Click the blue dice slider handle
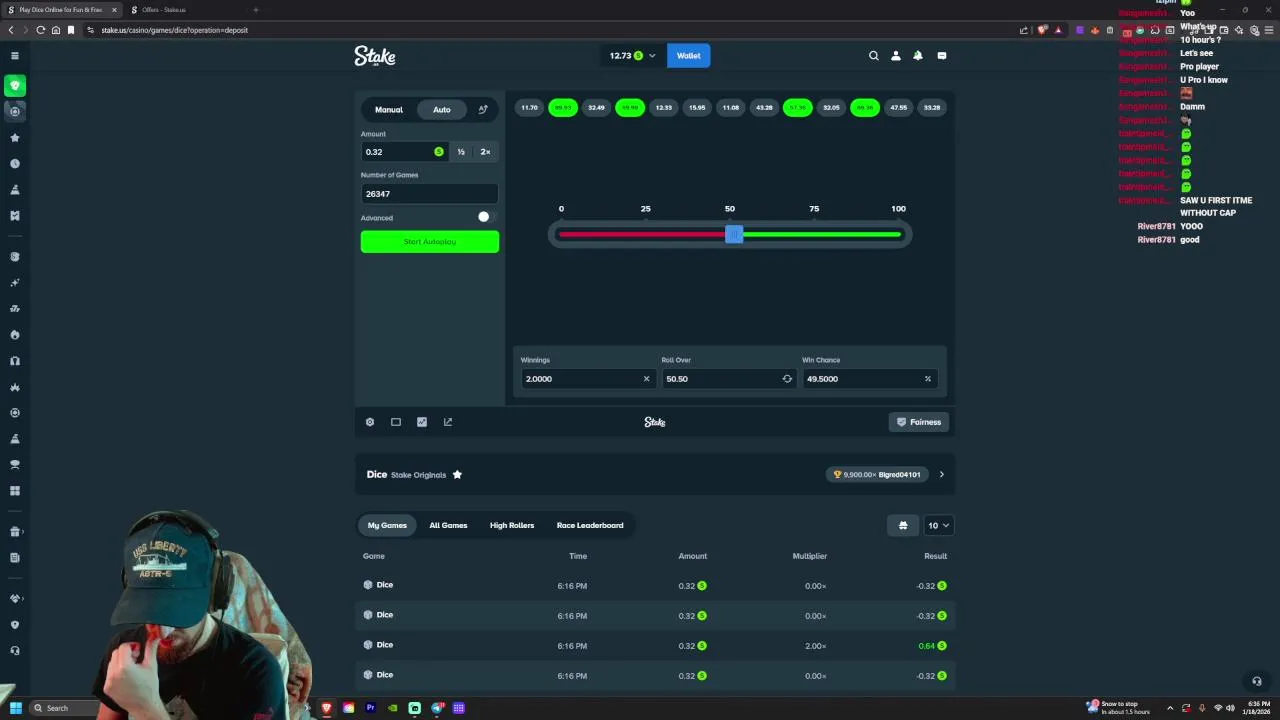1280x720 pixels. [x=734, y=234]
